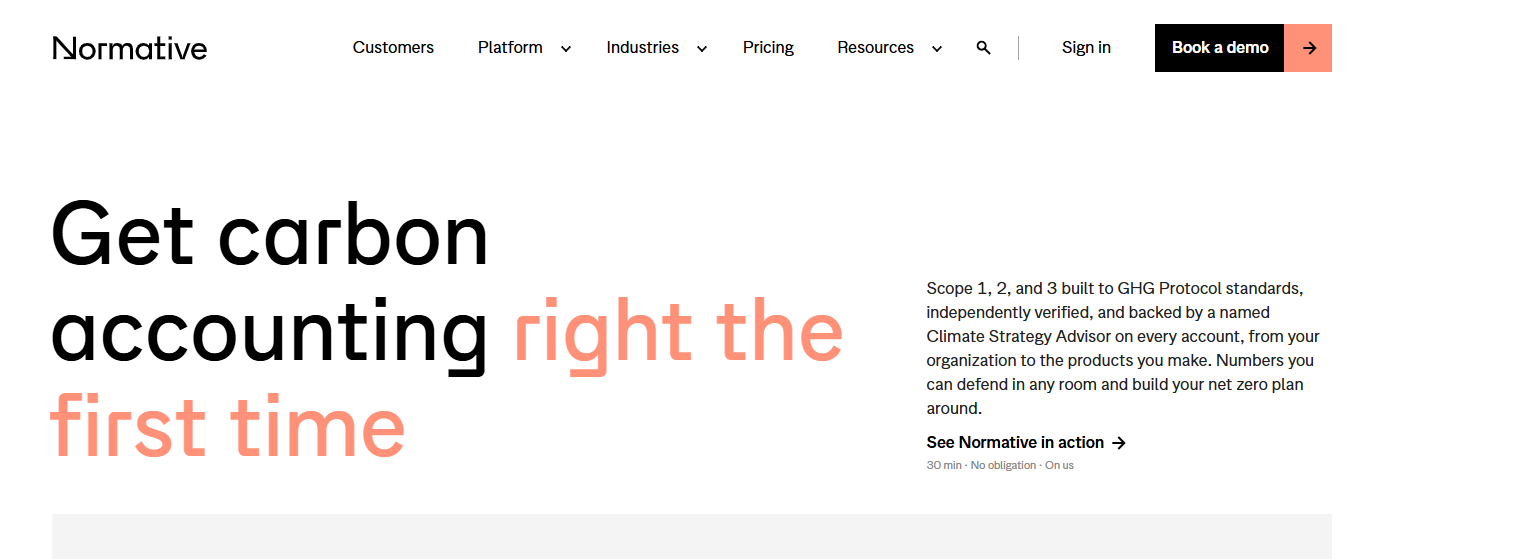Open the Customers page

click(x=393, y=48)
